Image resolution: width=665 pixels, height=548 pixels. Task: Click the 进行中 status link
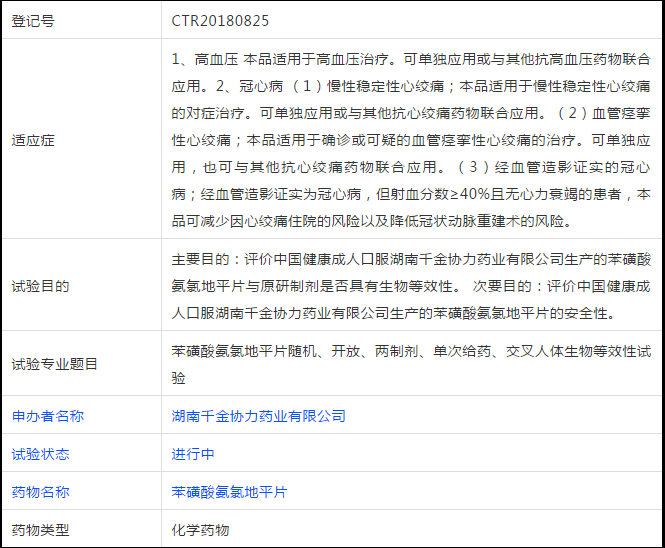(193, 454)
